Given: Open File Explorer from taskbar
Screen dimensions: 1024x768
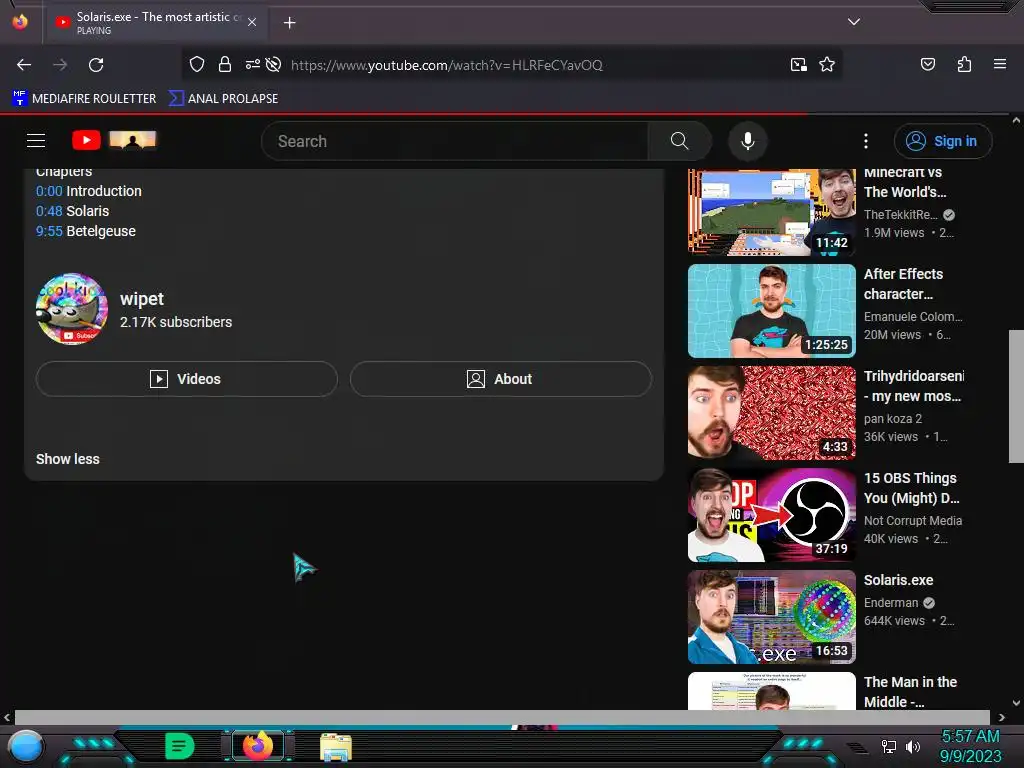Looking at the screenshot, I should pos(336,747).
